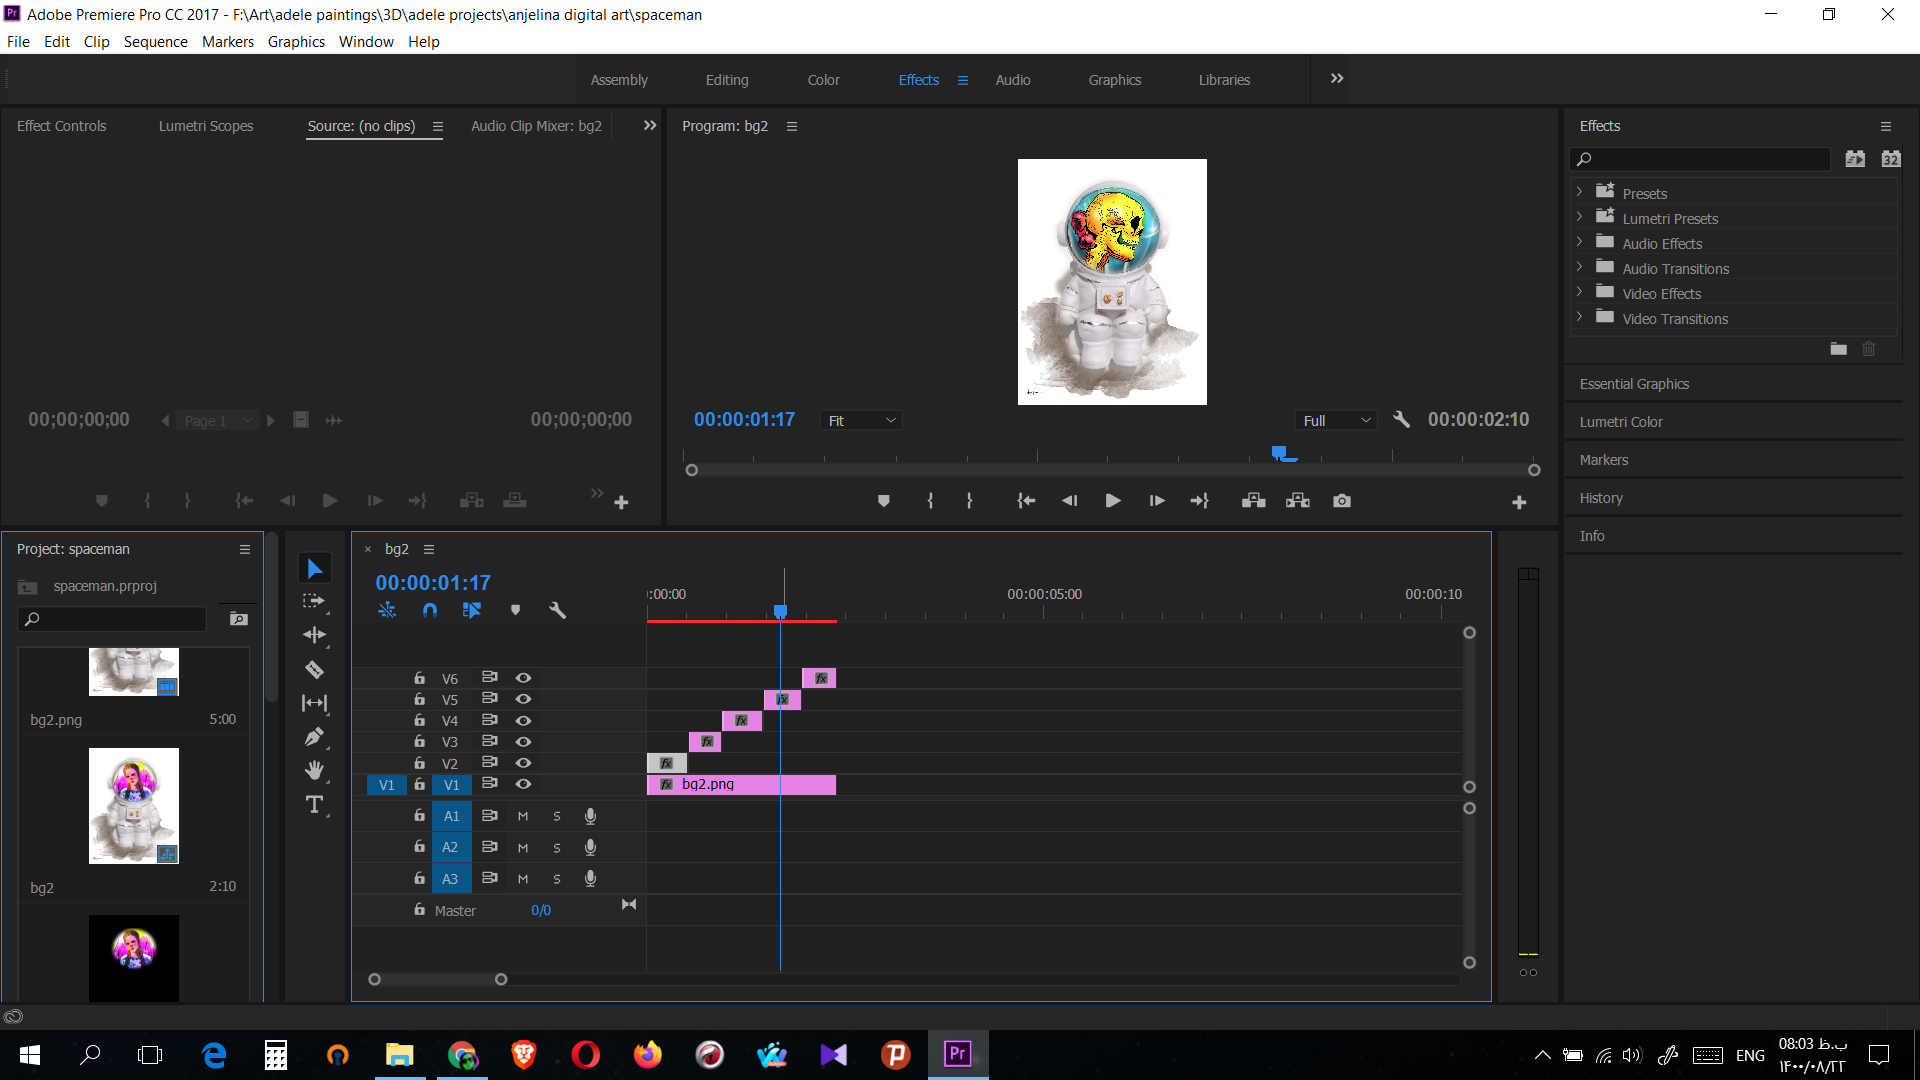The image size is (1920, 1080).
Task: Open the Lumetri Color panel
Action: point(1621,422)
